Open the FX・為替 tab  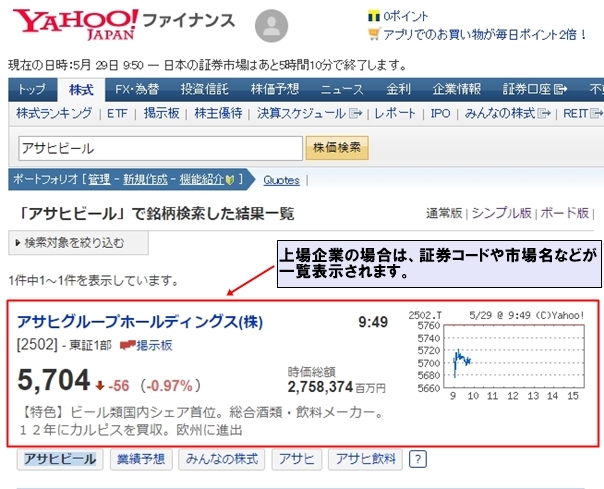137,89
